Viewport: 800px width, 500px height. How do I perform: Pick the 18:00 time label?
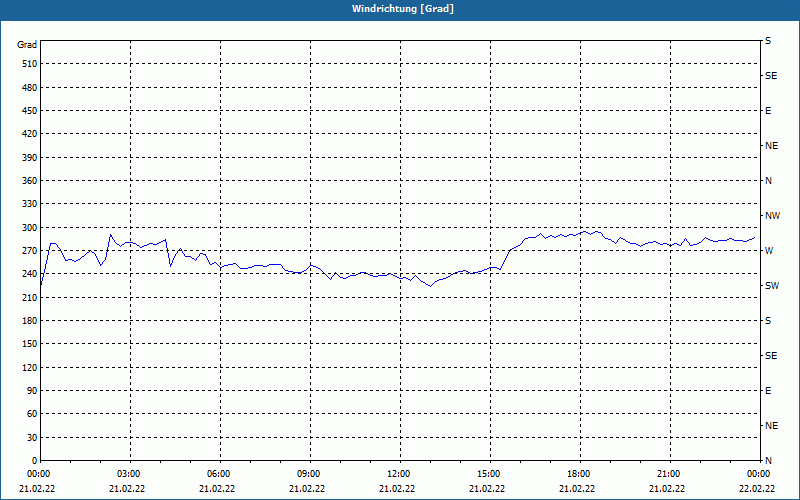[579, 474]
